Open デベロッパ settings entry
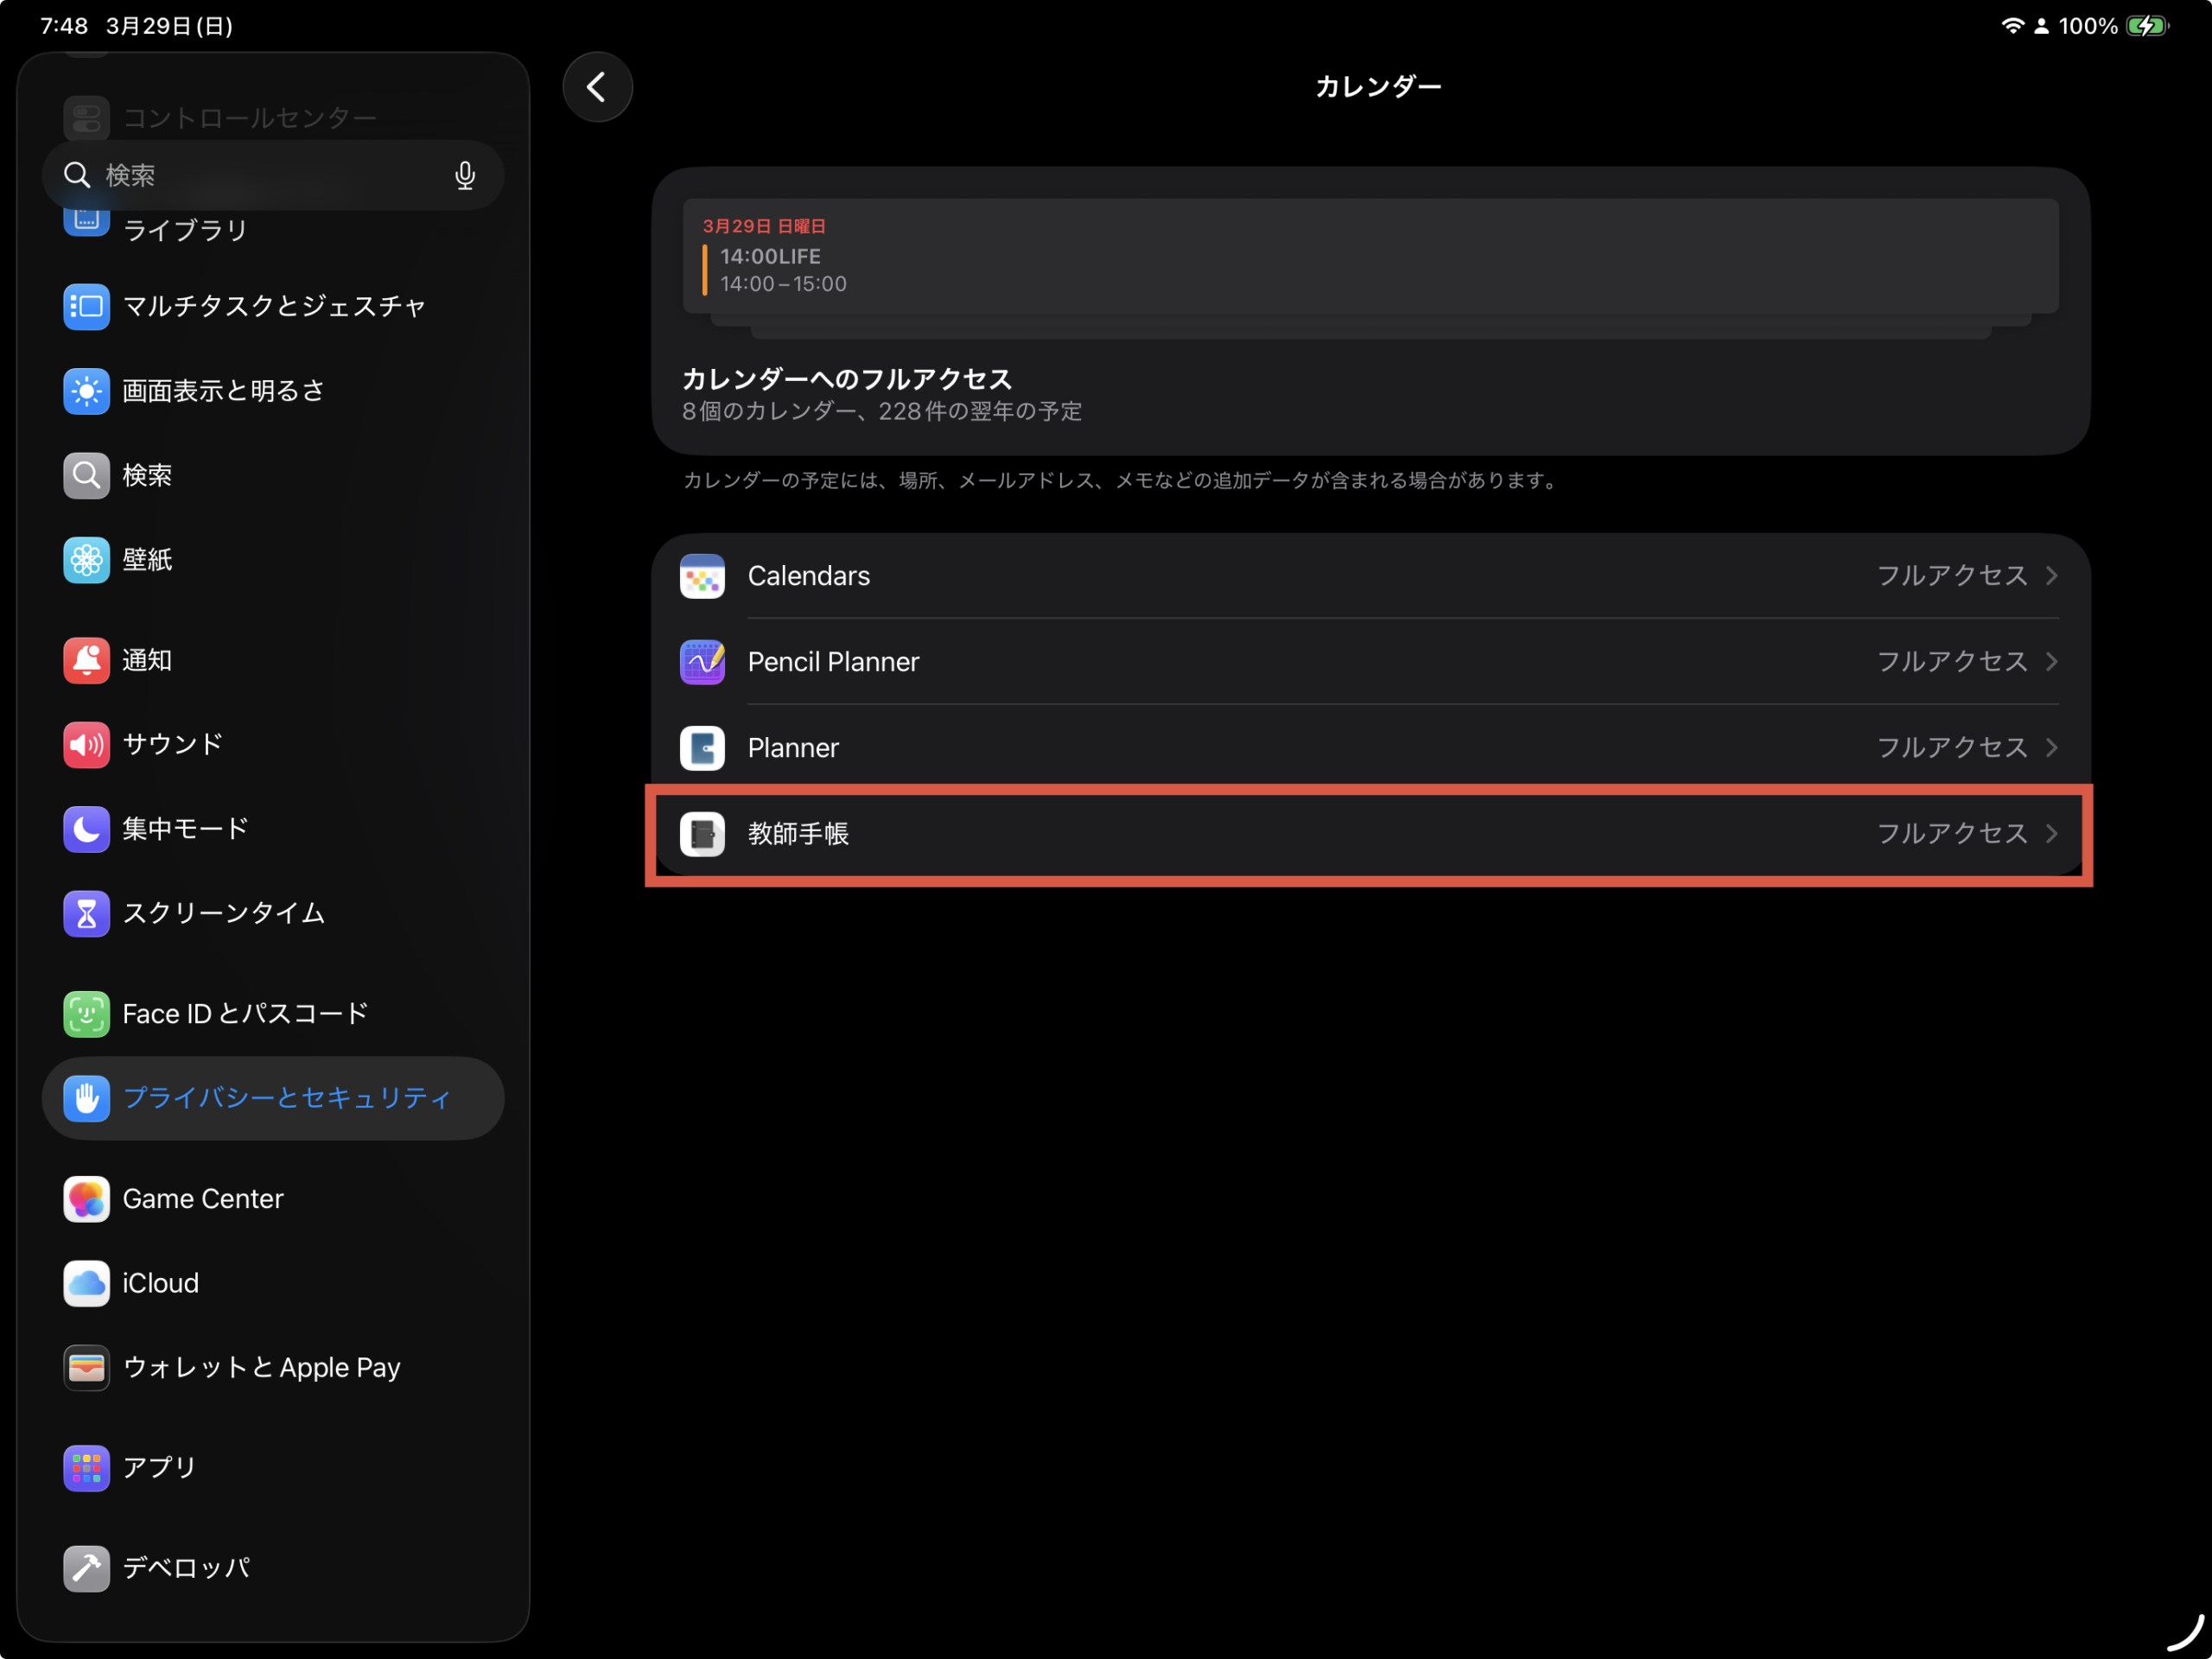The image size is (2212, 1659). point(186,1568)
